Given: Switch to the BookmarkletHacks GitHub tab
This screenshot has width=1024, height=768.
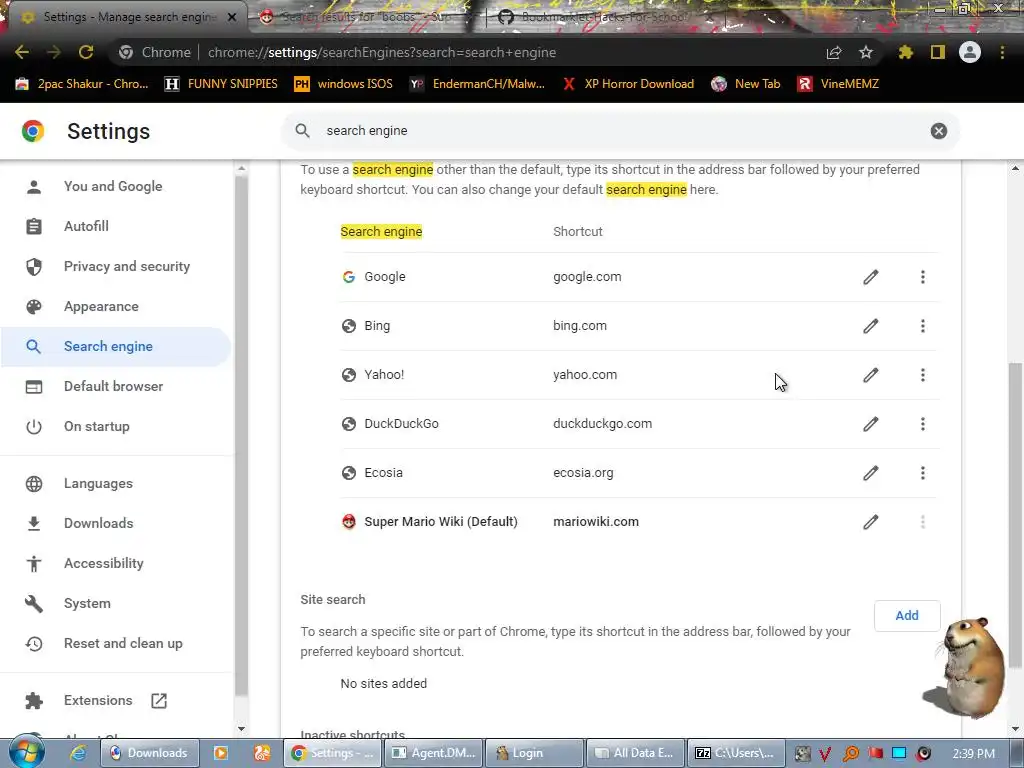Looking at the screenshot, I should 604,17.
